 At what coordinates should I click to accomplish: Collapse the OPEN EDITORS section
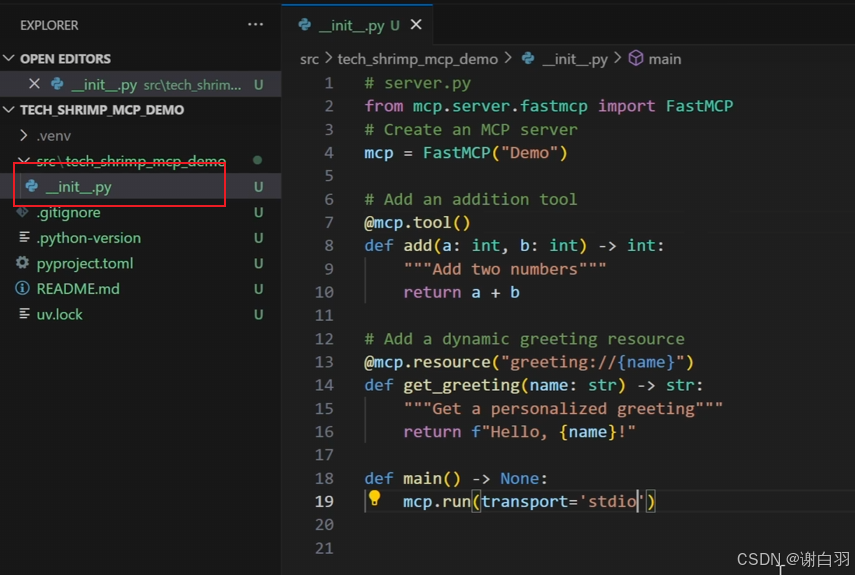[9, 58]
